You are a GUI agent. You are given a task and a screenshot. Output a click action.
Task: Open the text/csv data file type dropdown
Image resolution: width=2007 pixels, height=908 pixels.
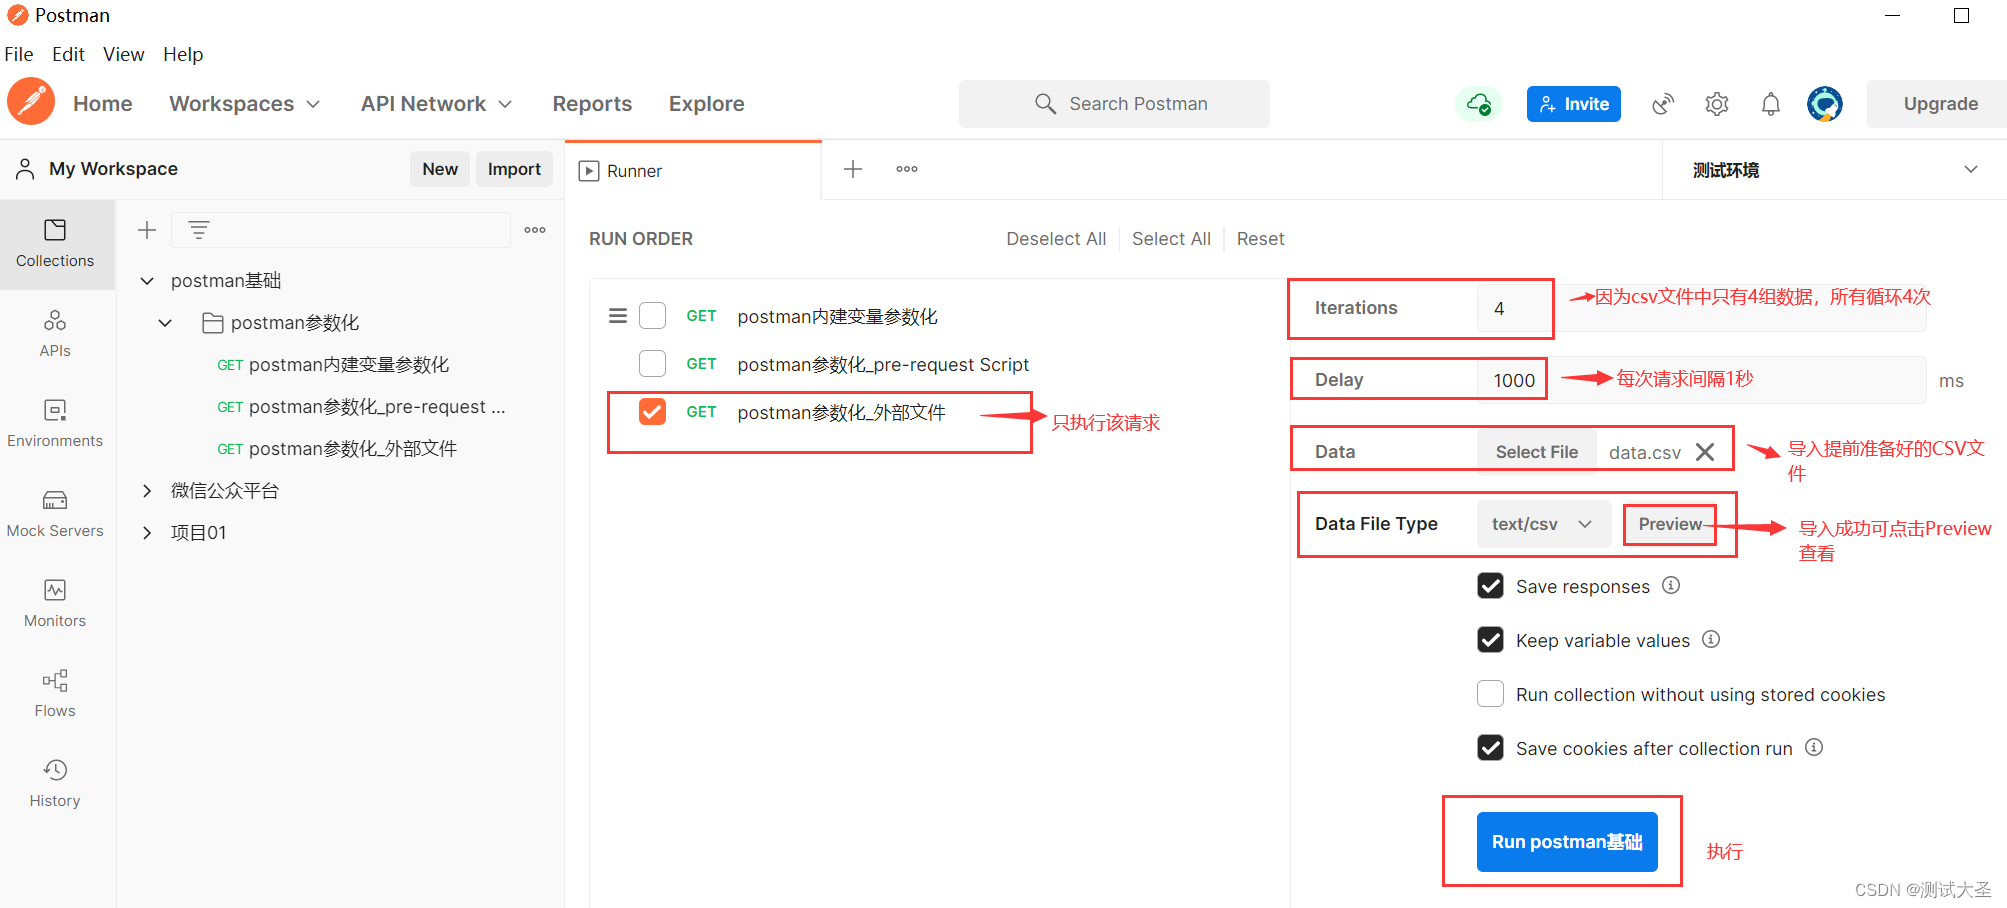click(1542, 524)
